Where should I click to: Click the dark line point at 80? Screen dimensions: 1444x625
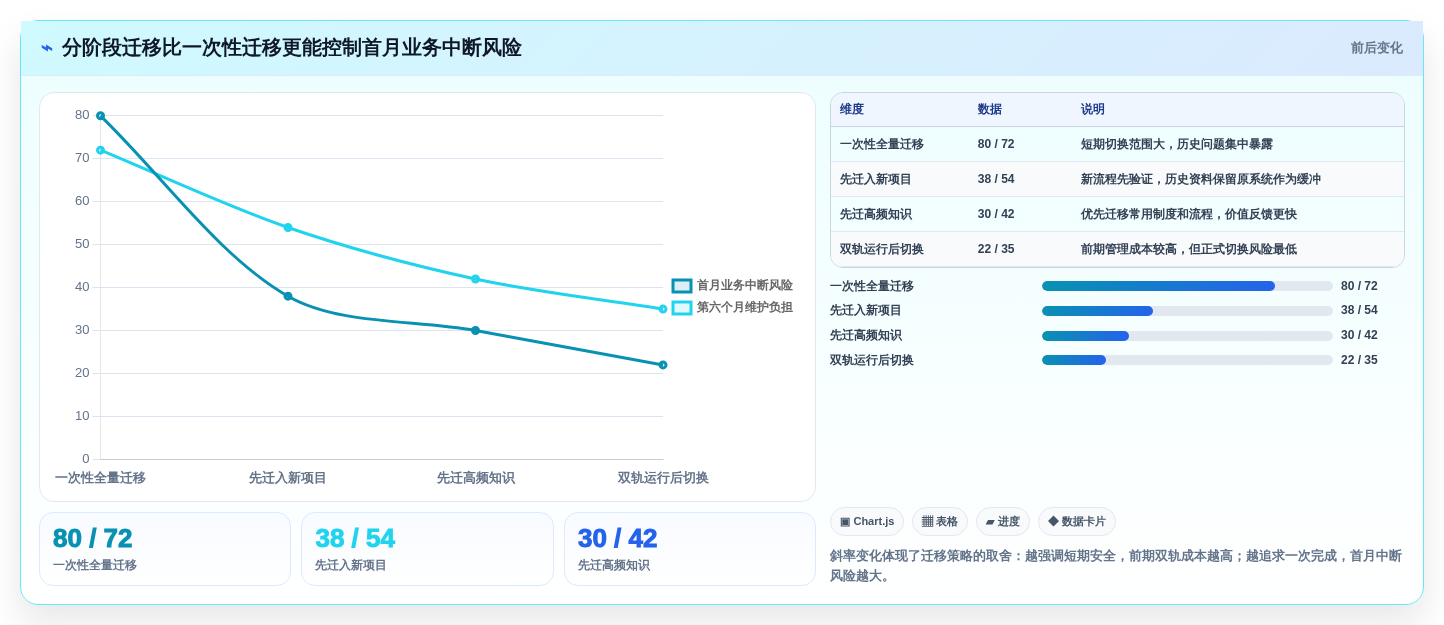(100, 116)
